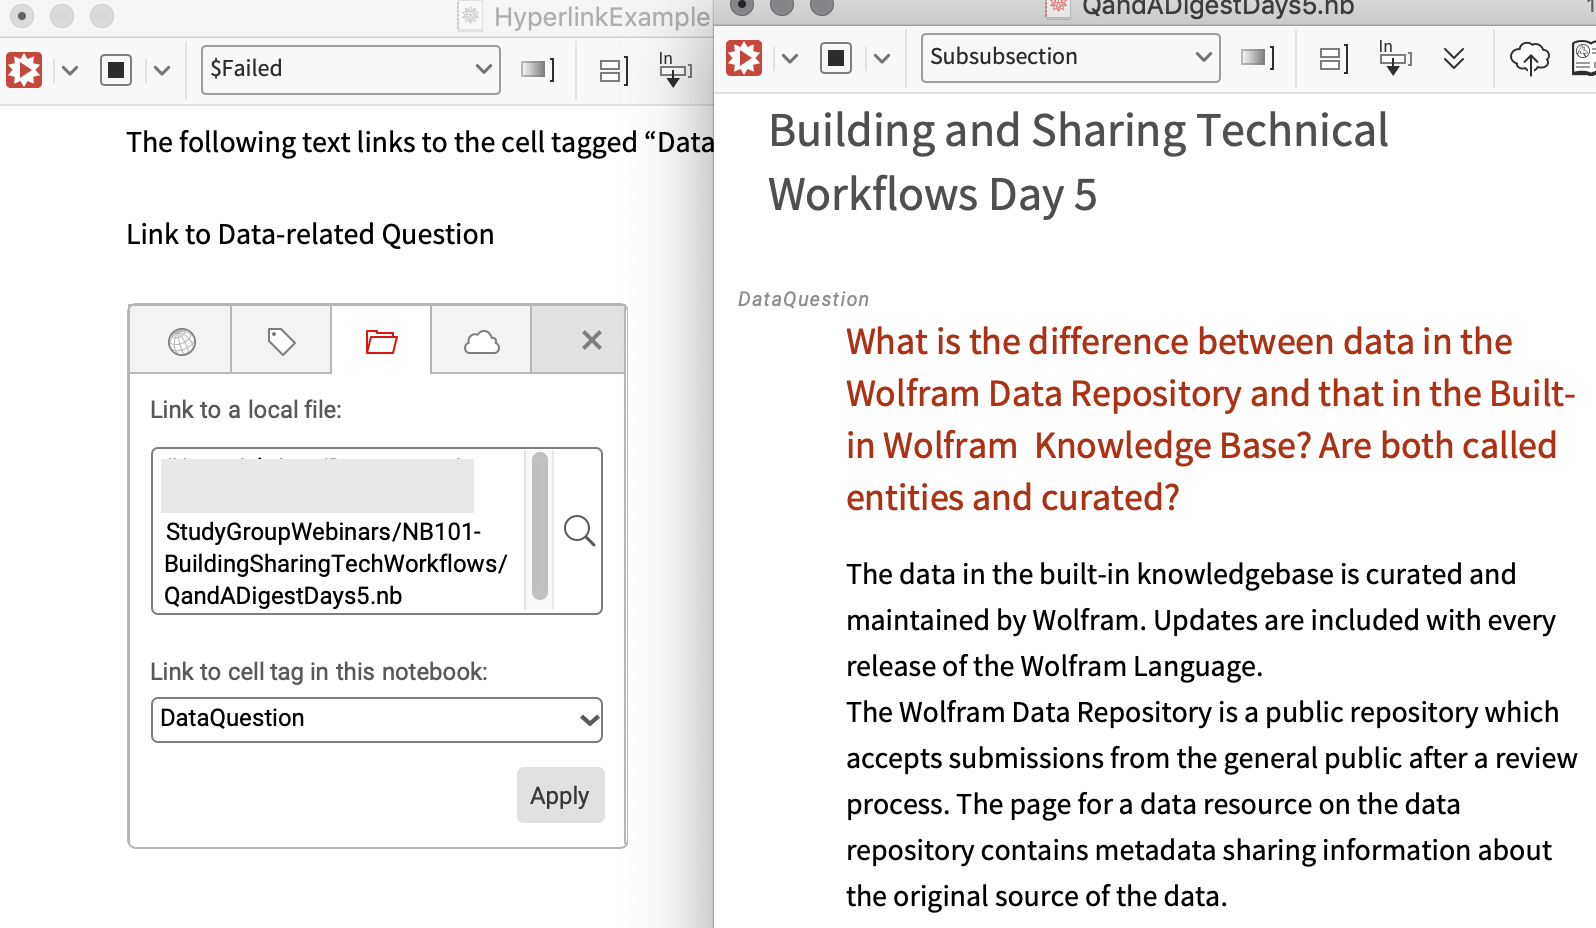Click the stop evaluation button in HyperlinkExample
The height and width of the screenshot is (928, 1596).
(x=116, y=70)
